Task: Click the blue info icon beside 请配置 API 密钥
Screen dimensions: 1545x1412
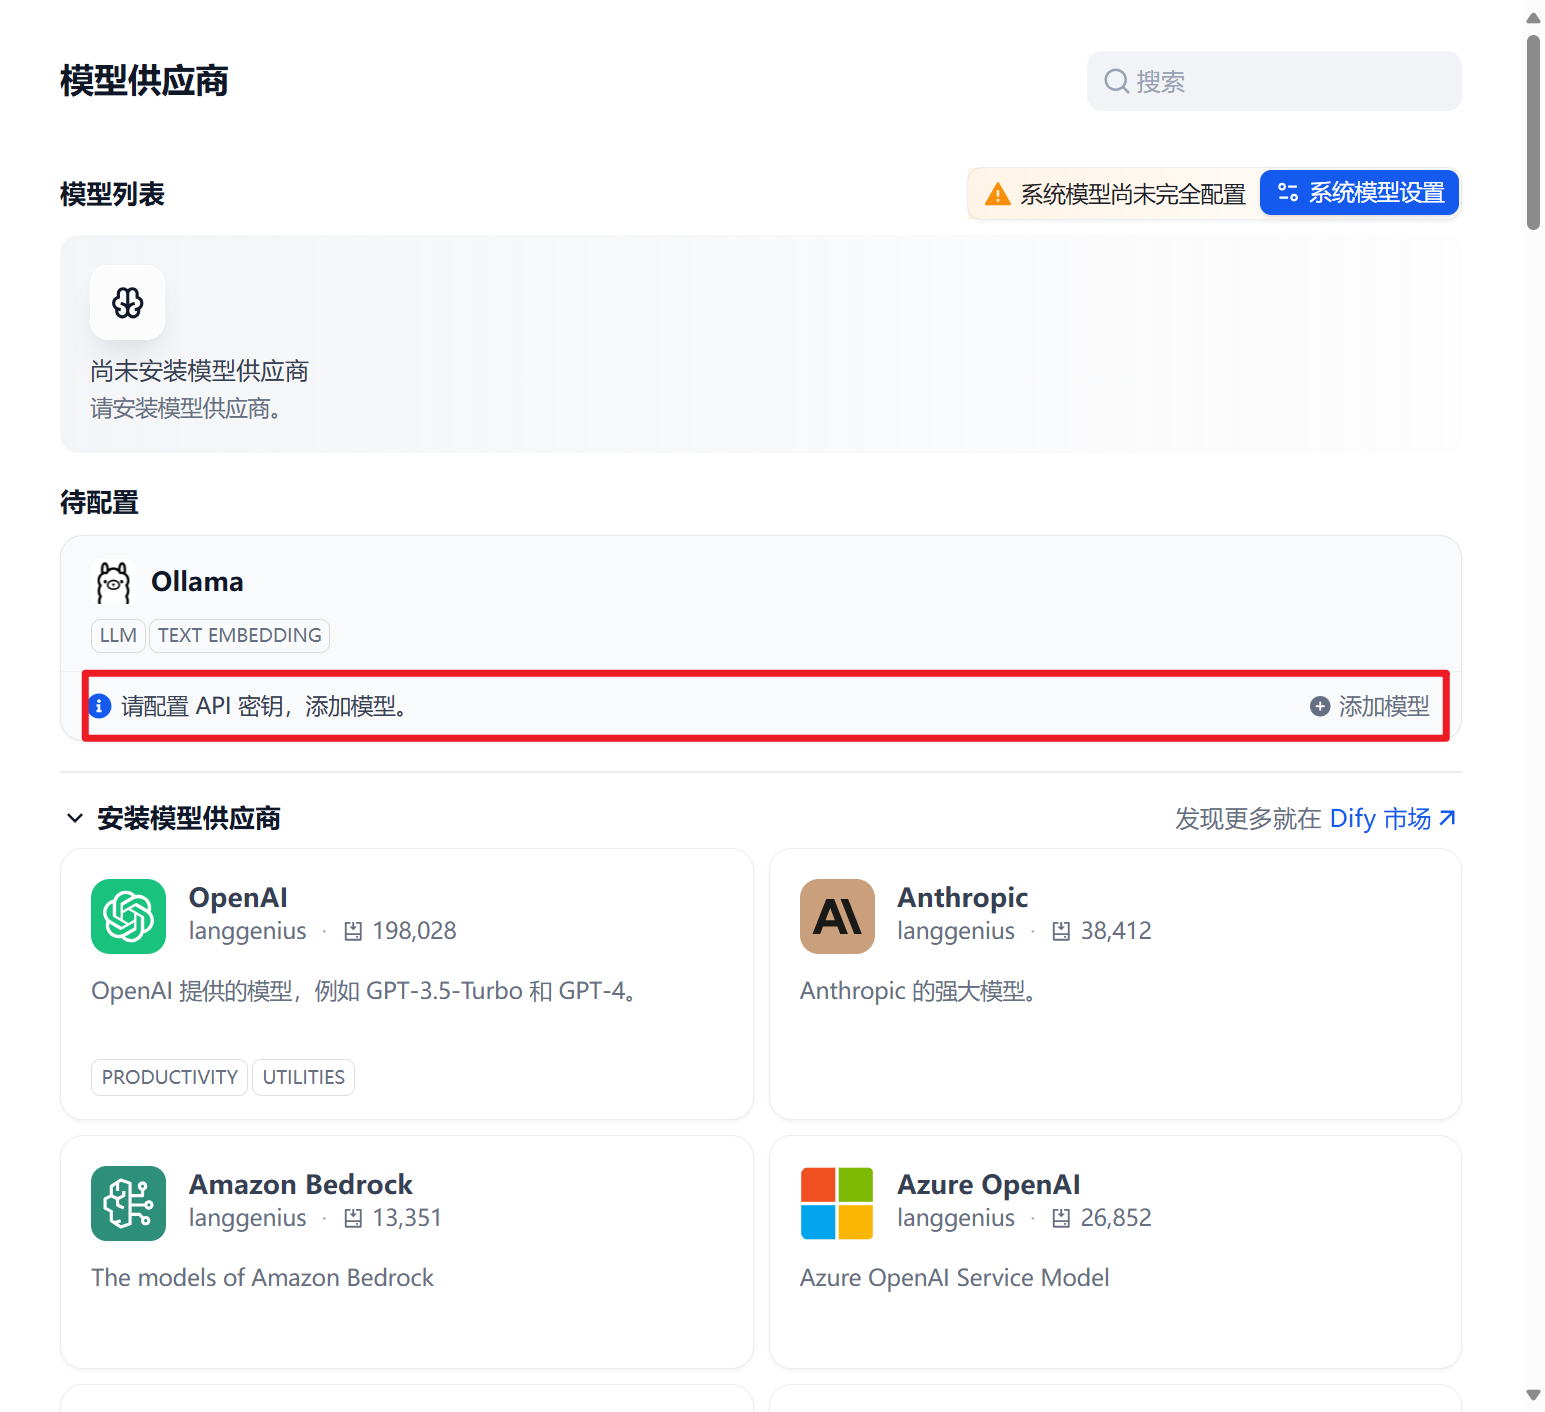Action: click(99, 706)
